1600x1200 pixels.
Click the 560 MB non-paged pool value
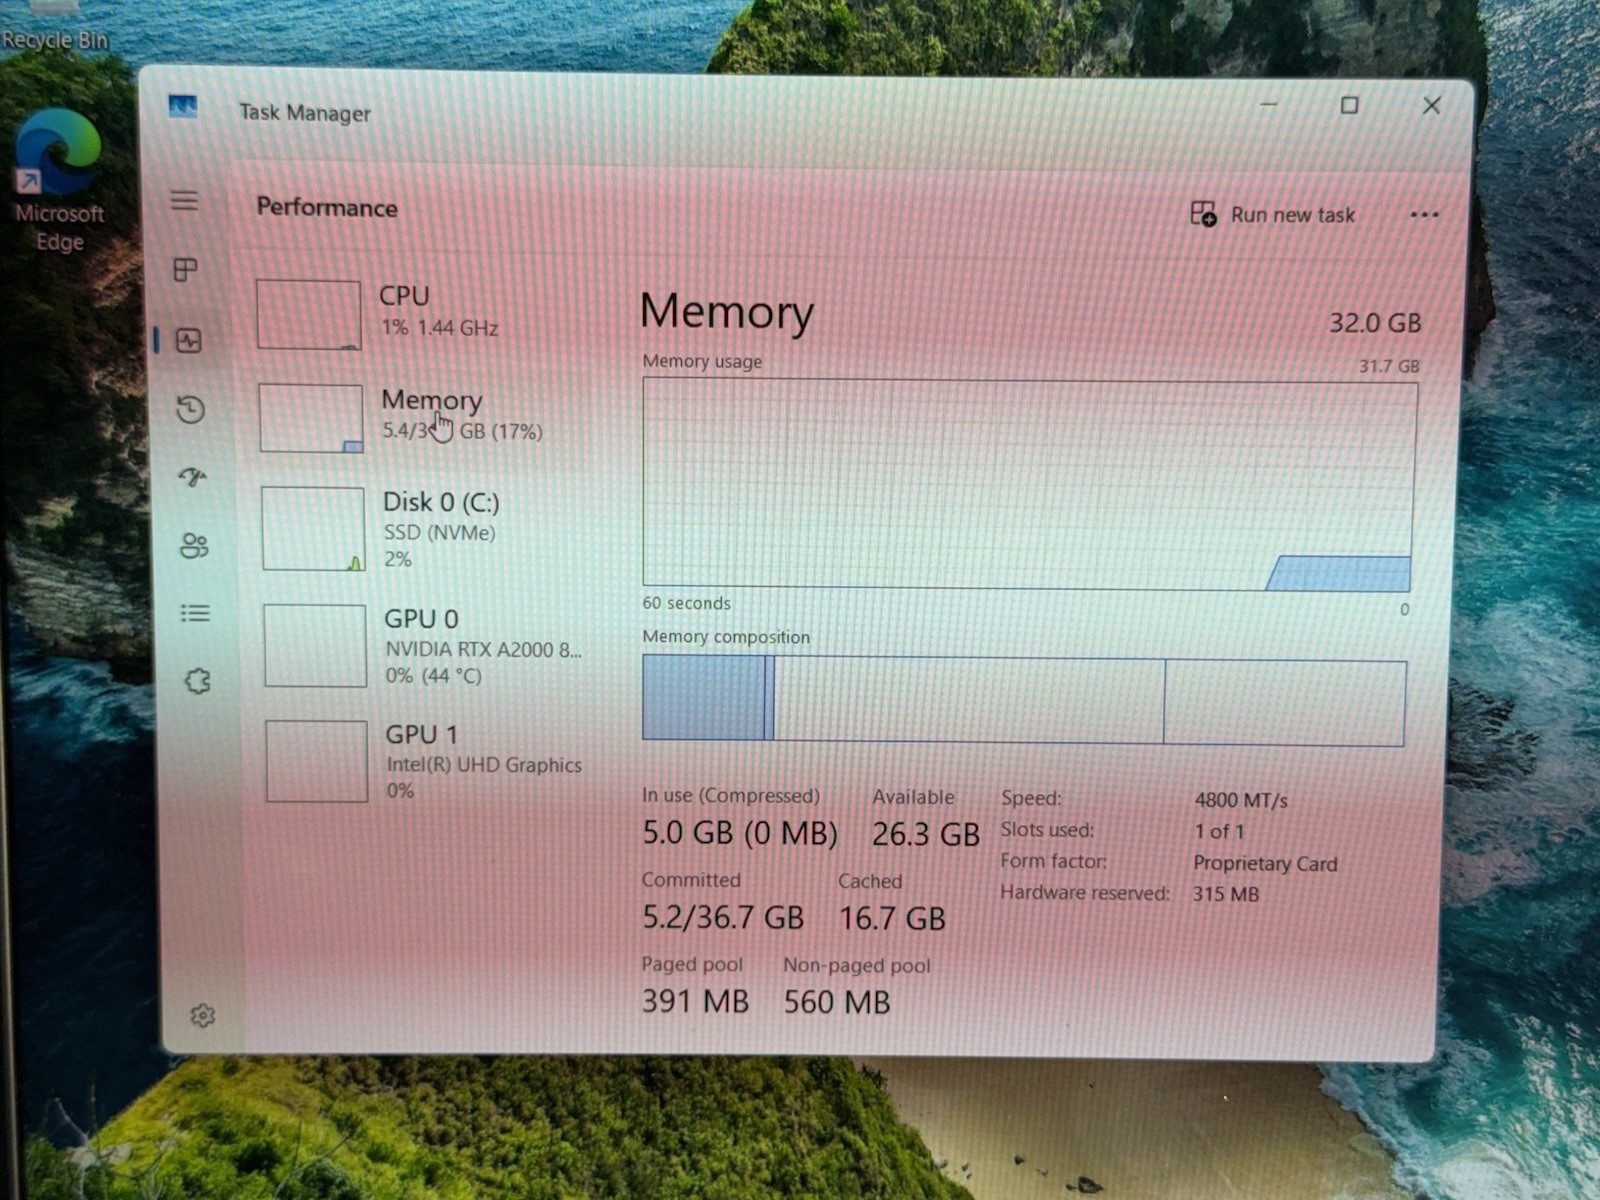[x=837, y=1001]
